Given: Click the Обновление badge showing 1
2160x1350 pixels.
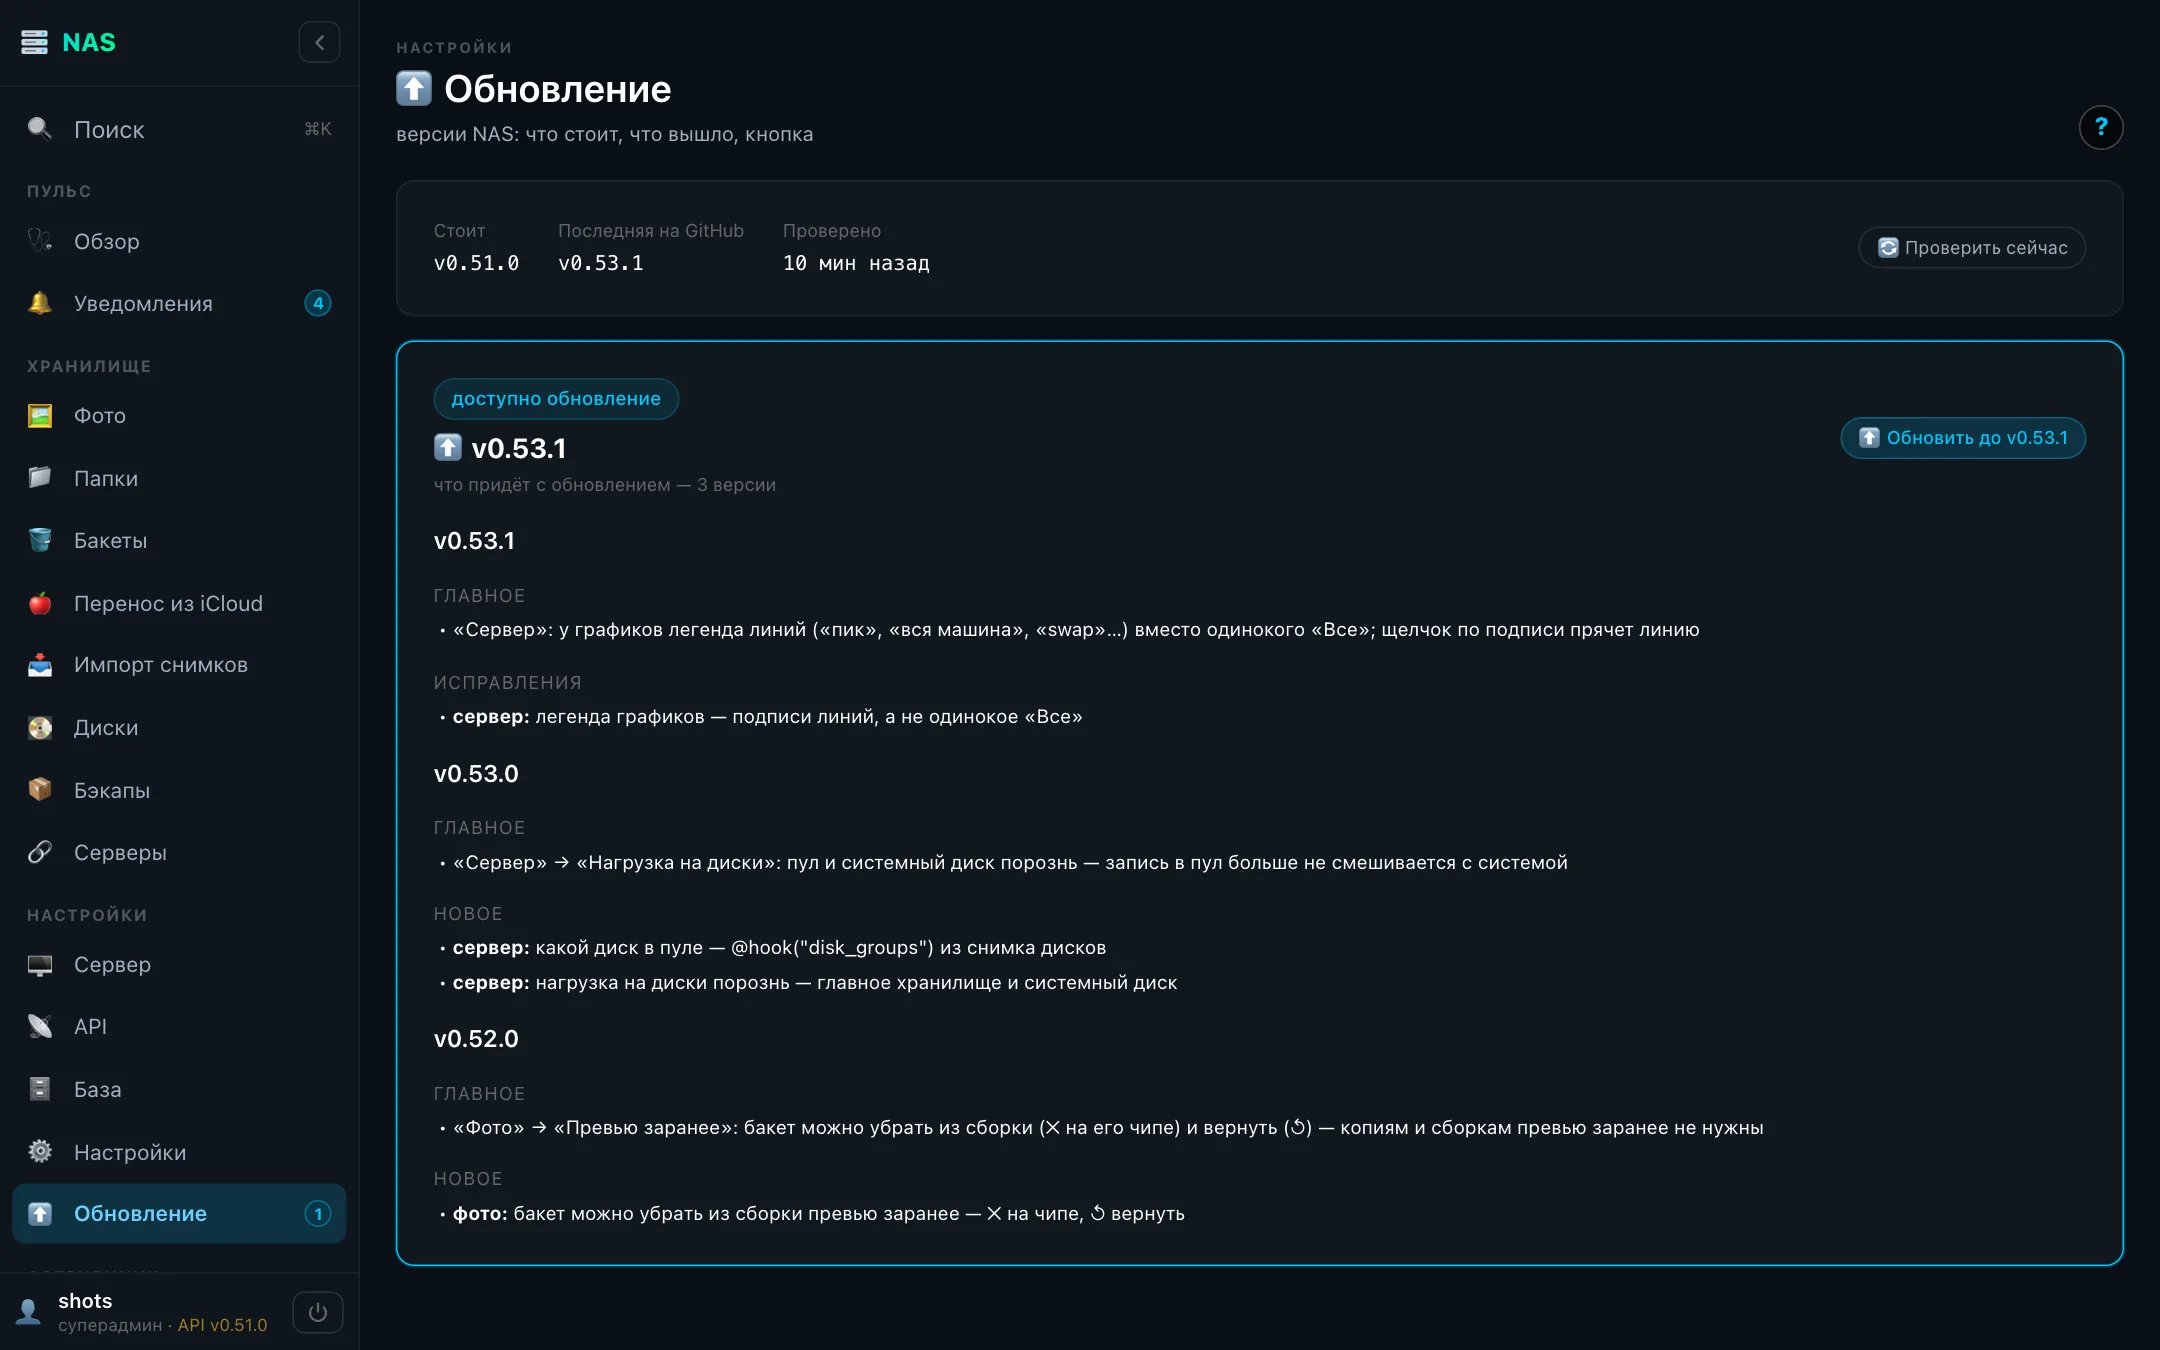Looking at the screenshot, I should point(318,1213).
